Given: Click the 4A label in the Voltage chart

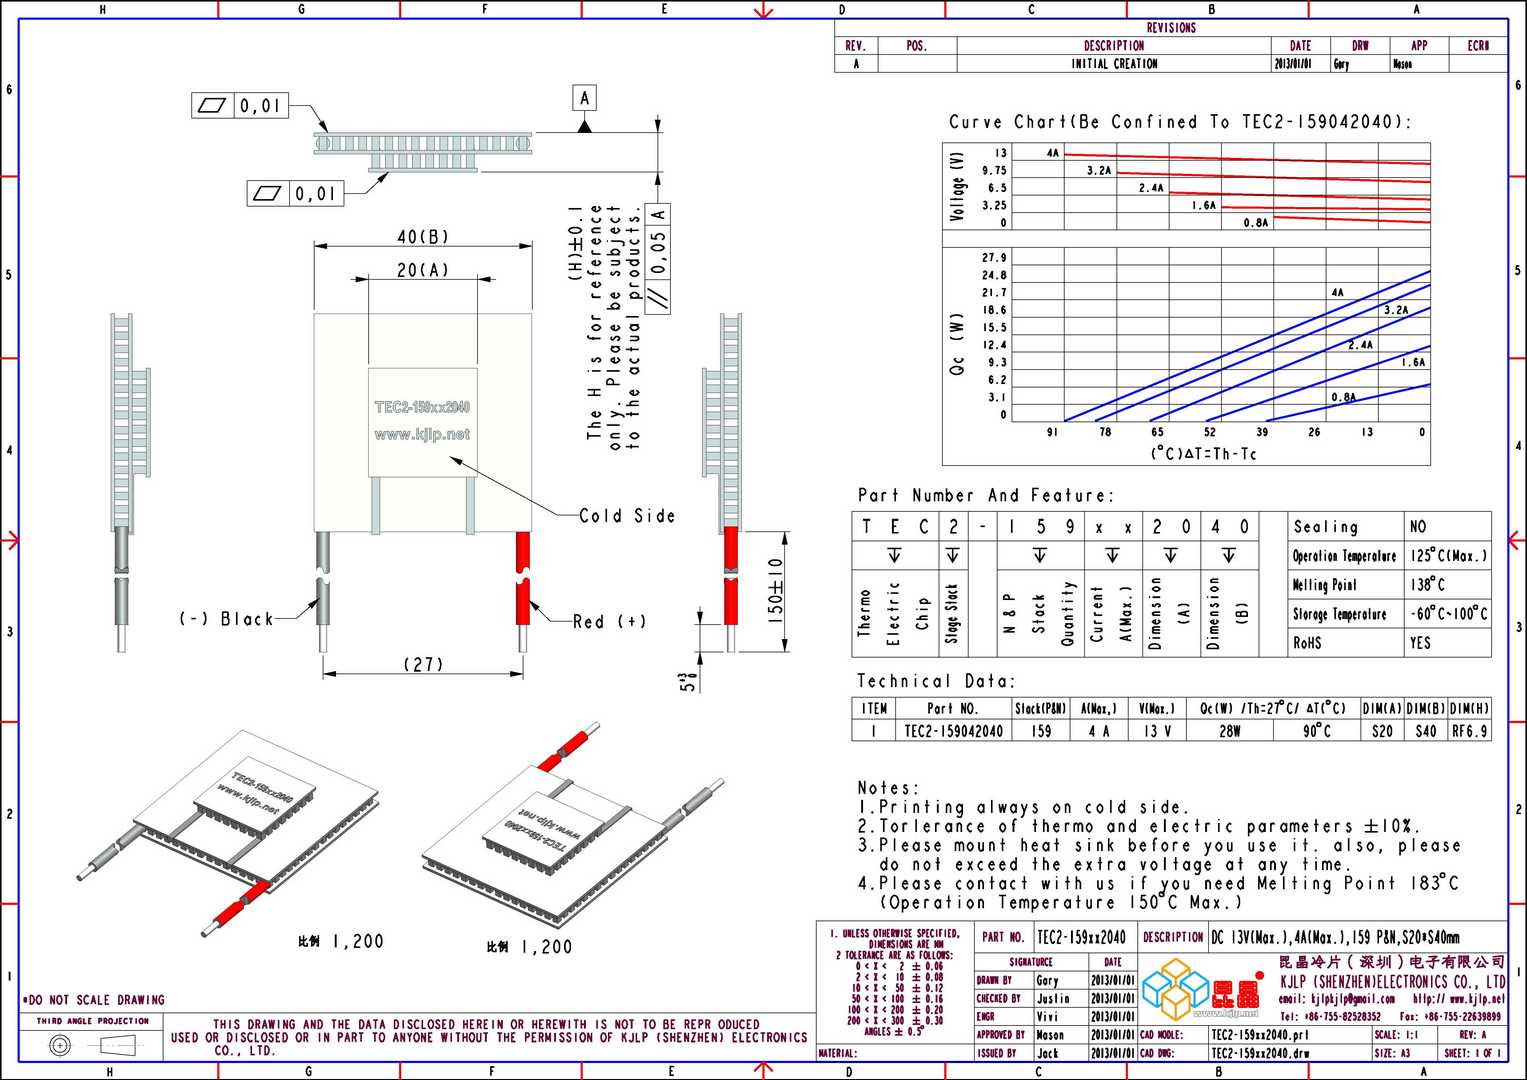Looking at the screenshot, I should (x=1053, y=153).
